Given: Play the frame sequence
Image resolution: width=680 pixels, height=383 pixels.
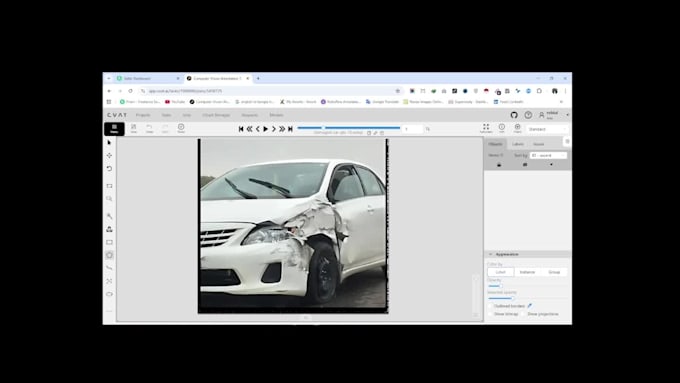Looking at the screenshot, I should (x=265, y=129).
